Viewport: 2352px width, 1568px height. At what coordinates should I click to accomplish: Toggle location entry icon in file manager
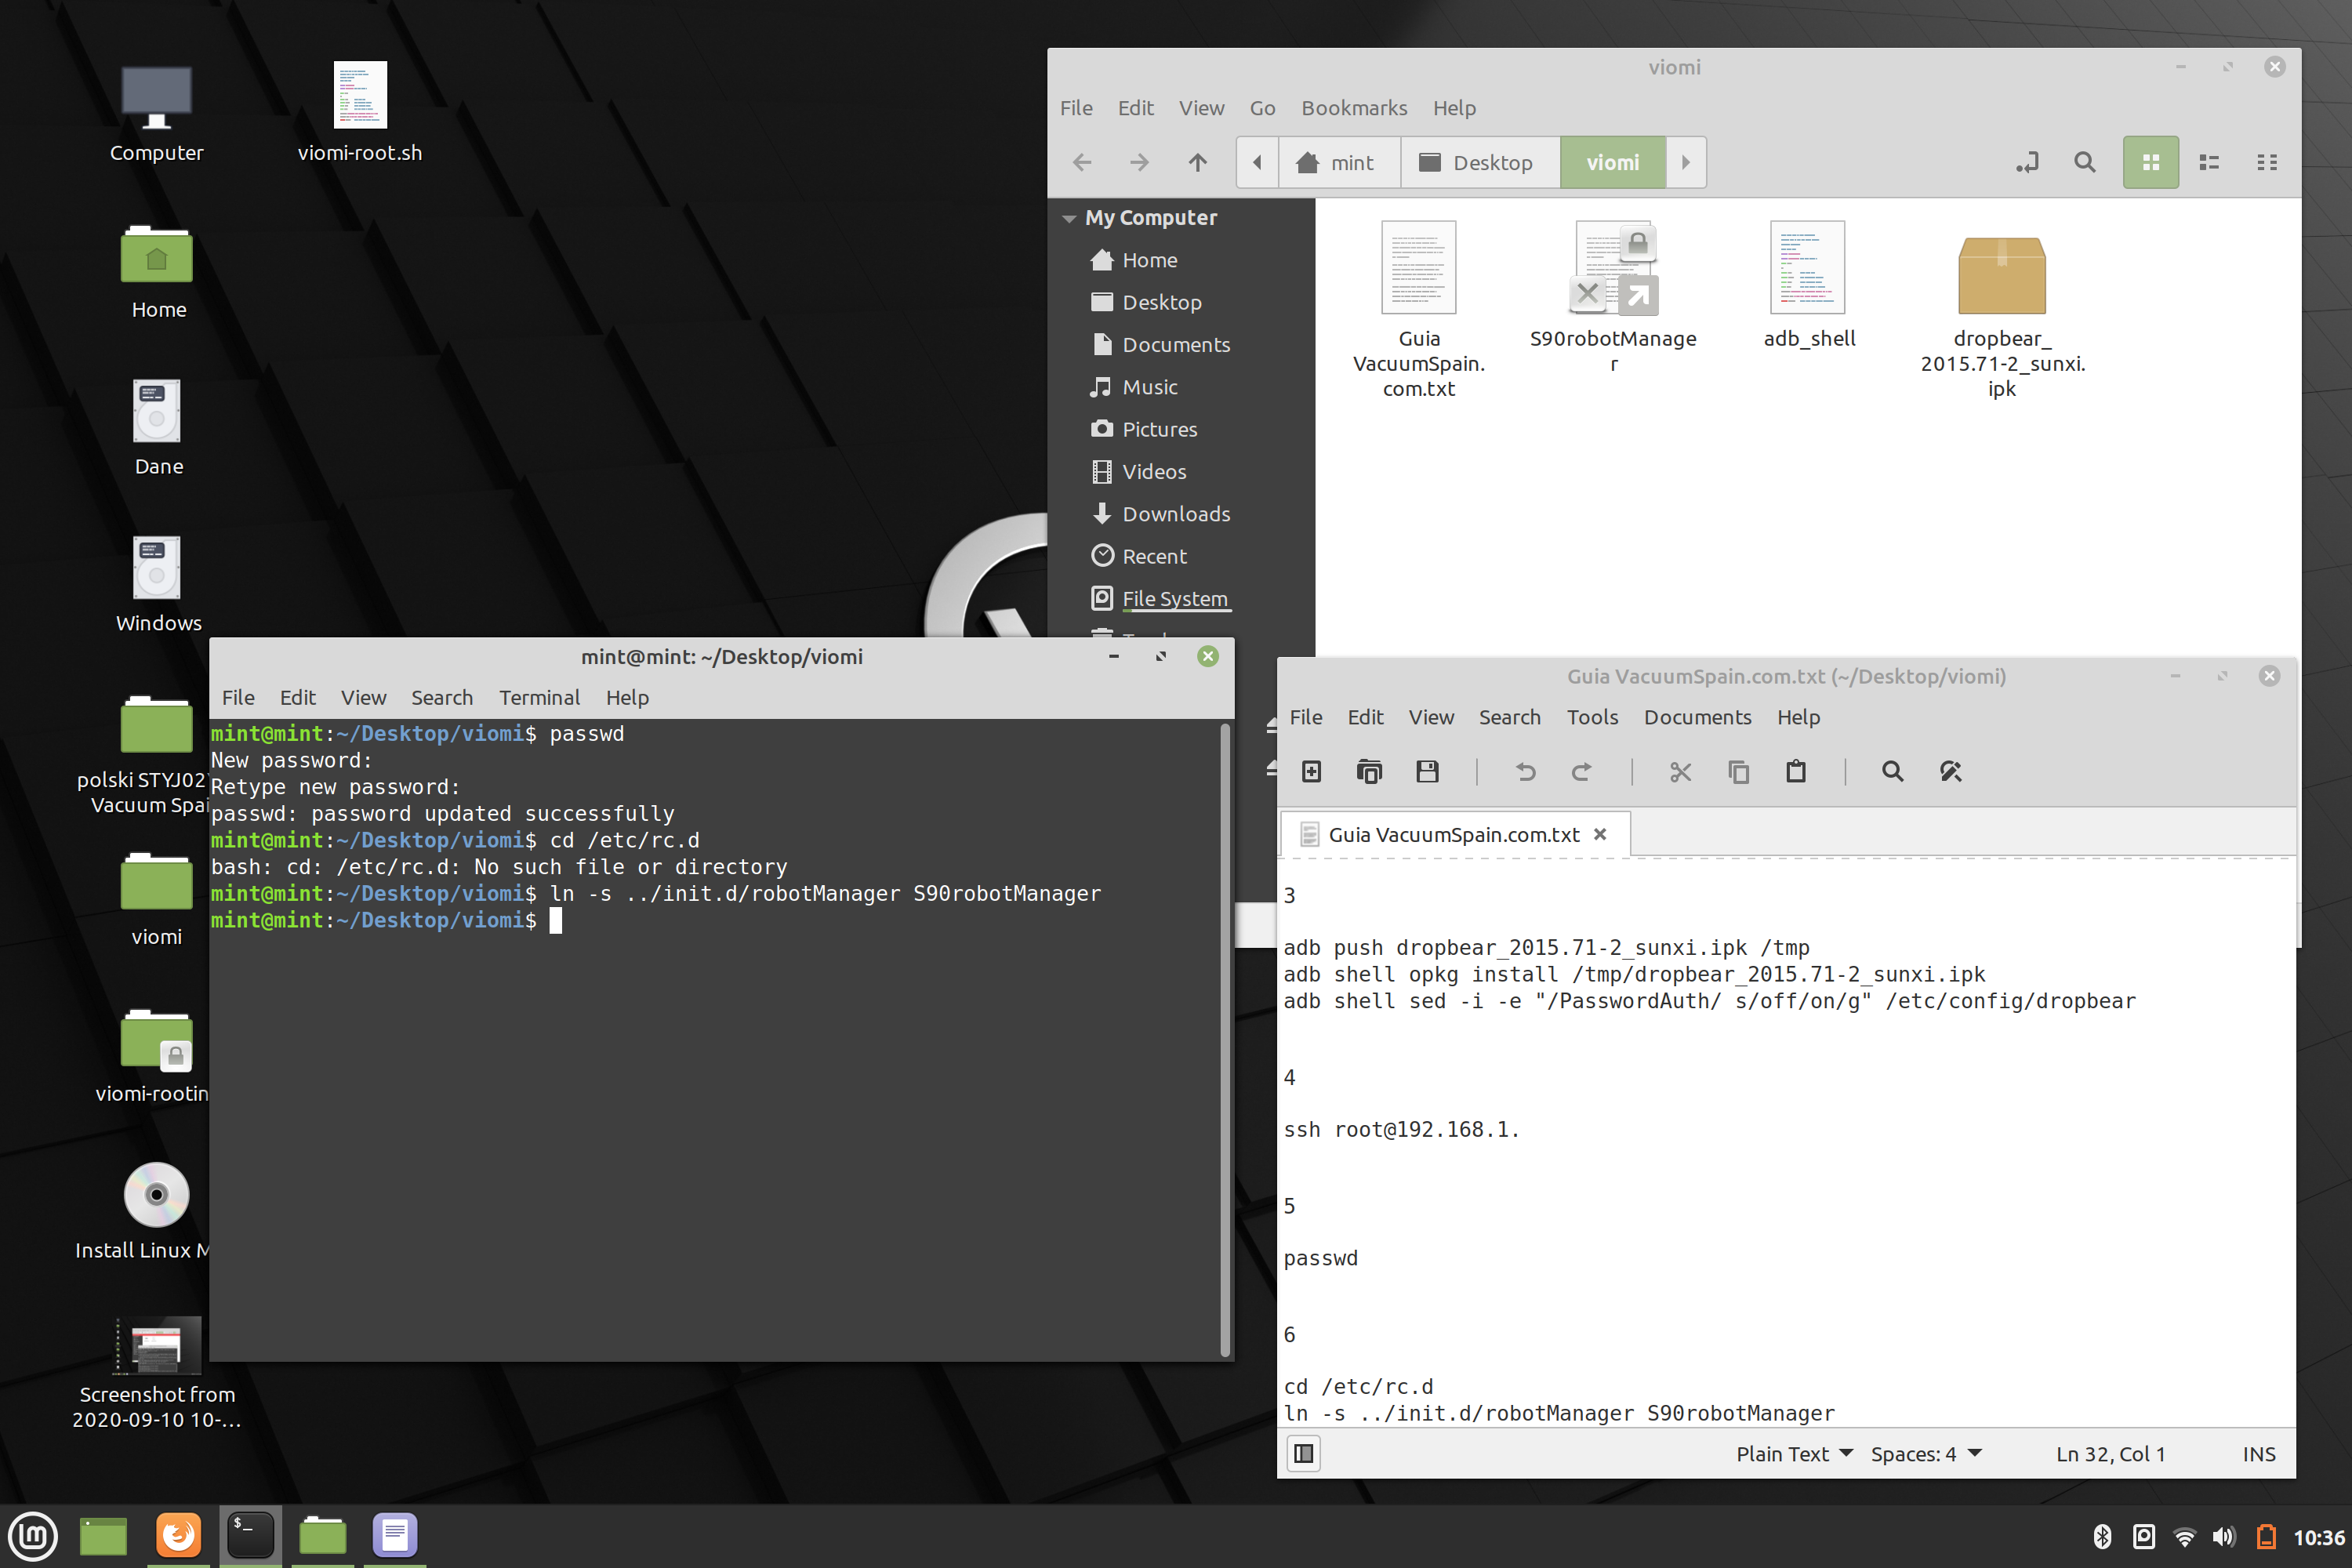pos(2027,162)
